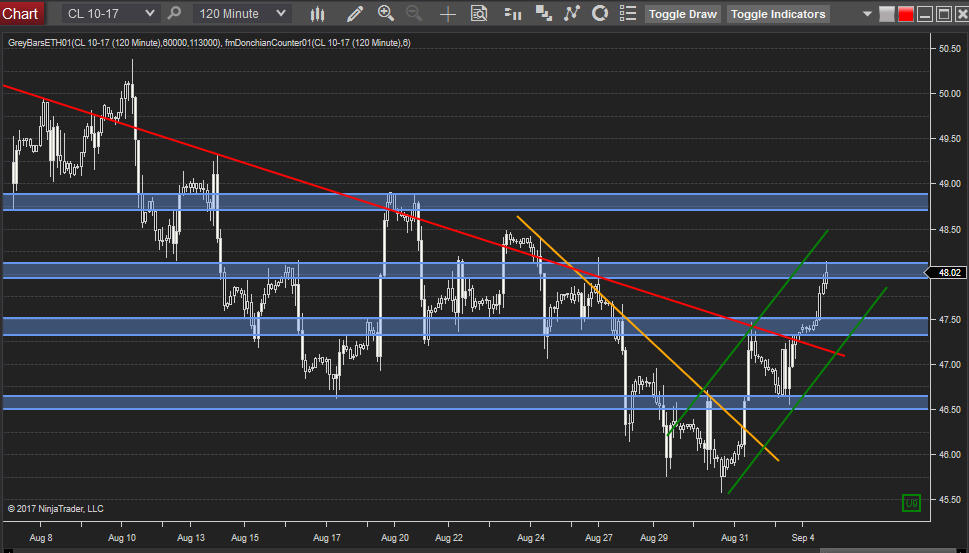Open the CL 10-17 instrument dropdown
The width and height of the screenshot is (969, 553).
tap(110, 14)
